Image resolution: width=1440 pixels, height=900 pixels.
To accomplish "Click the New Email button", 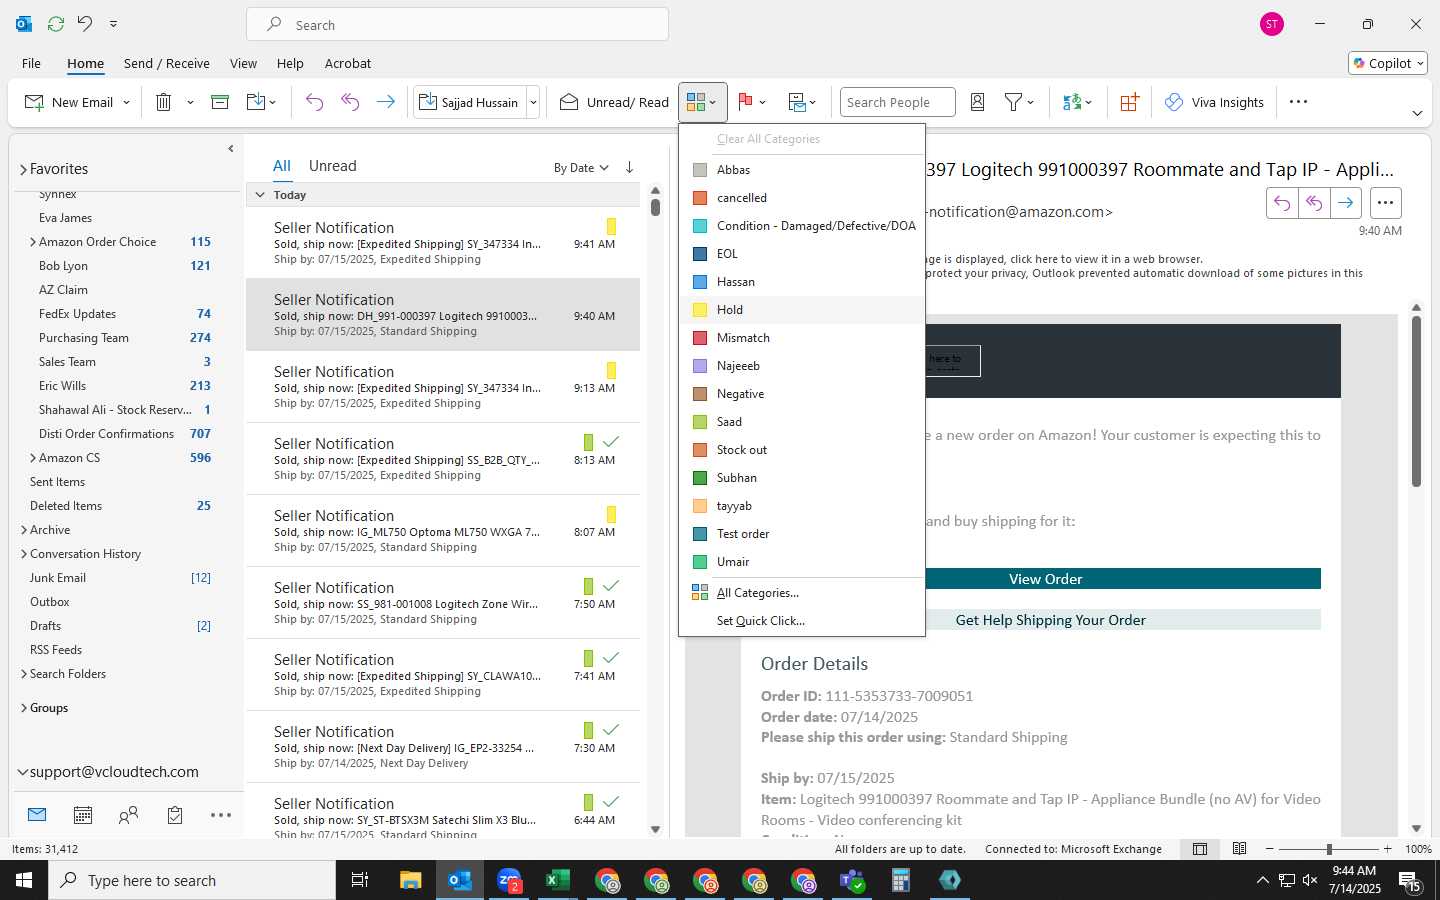I will [68, 102].
